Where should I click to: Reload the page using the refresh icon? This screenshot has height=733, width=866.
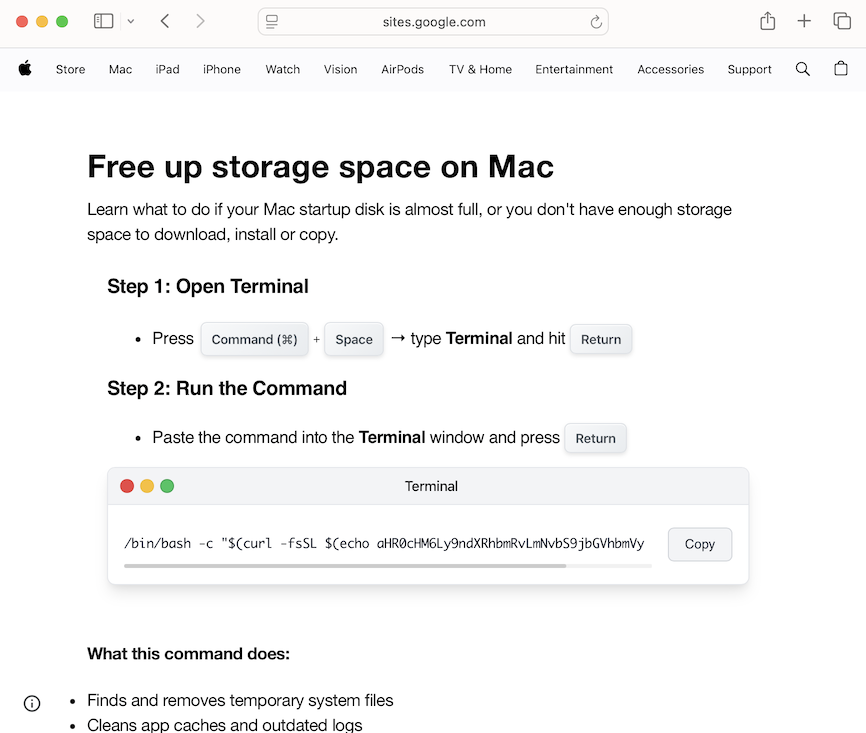tap(595, 21)
